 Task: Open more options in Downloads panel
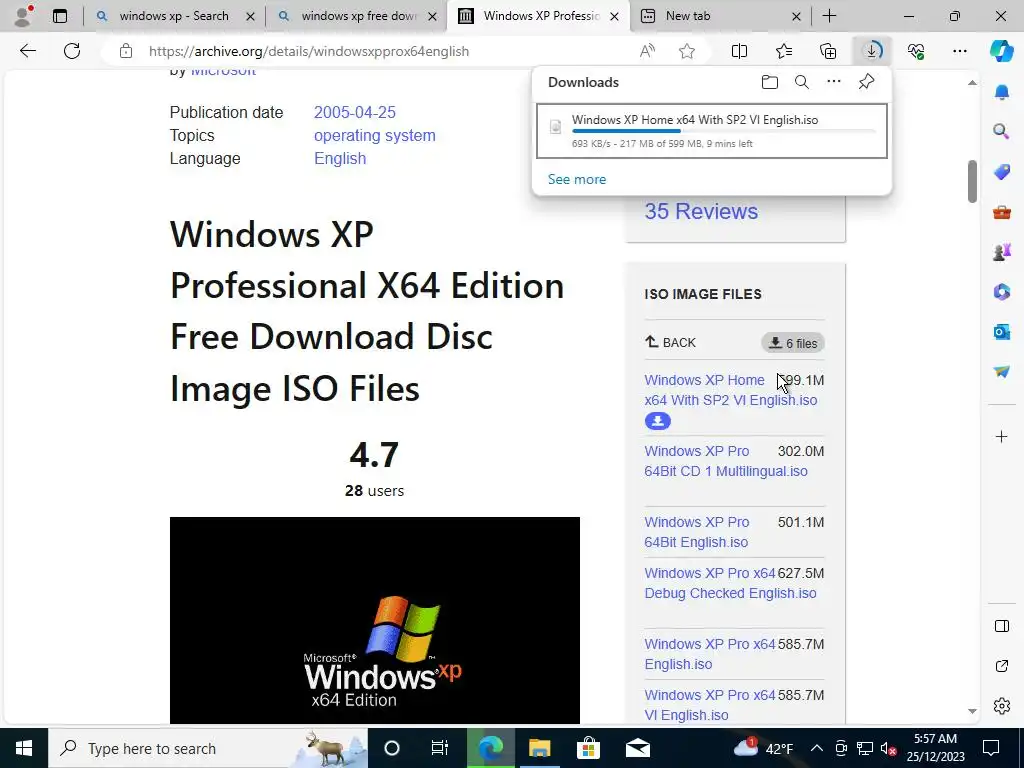point(834,82)
